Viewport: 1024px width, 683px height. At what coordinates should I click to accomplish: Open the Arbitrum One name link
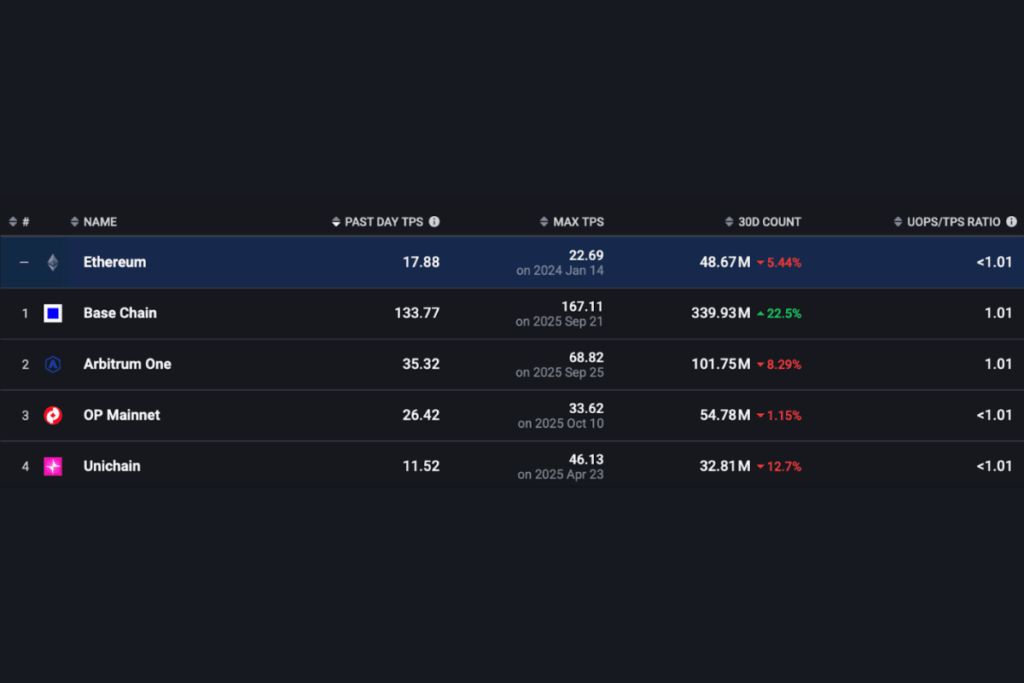(127, 364)
